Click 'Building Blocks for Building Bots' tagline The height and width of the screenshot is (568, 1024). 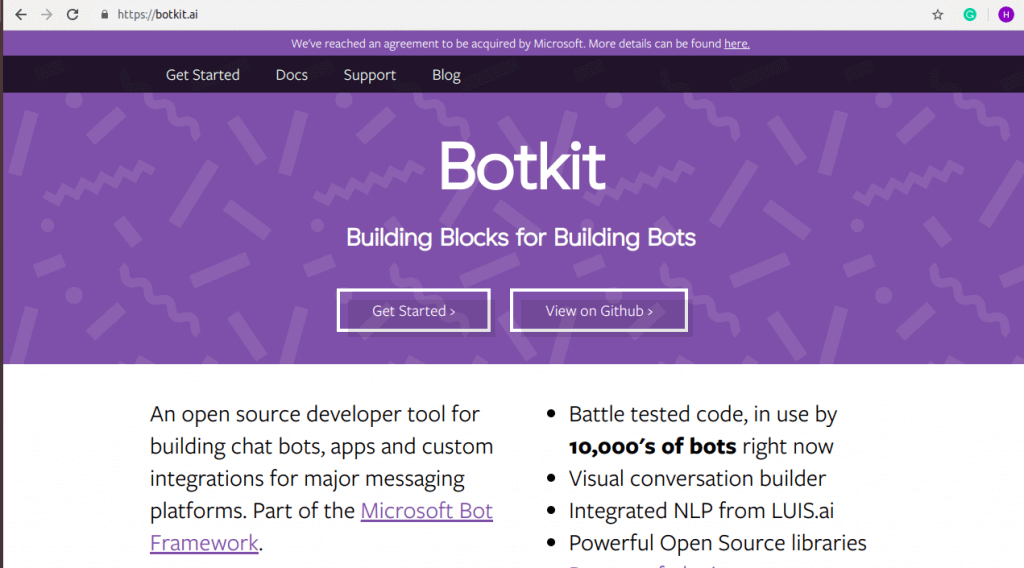(x=520, y=238)
